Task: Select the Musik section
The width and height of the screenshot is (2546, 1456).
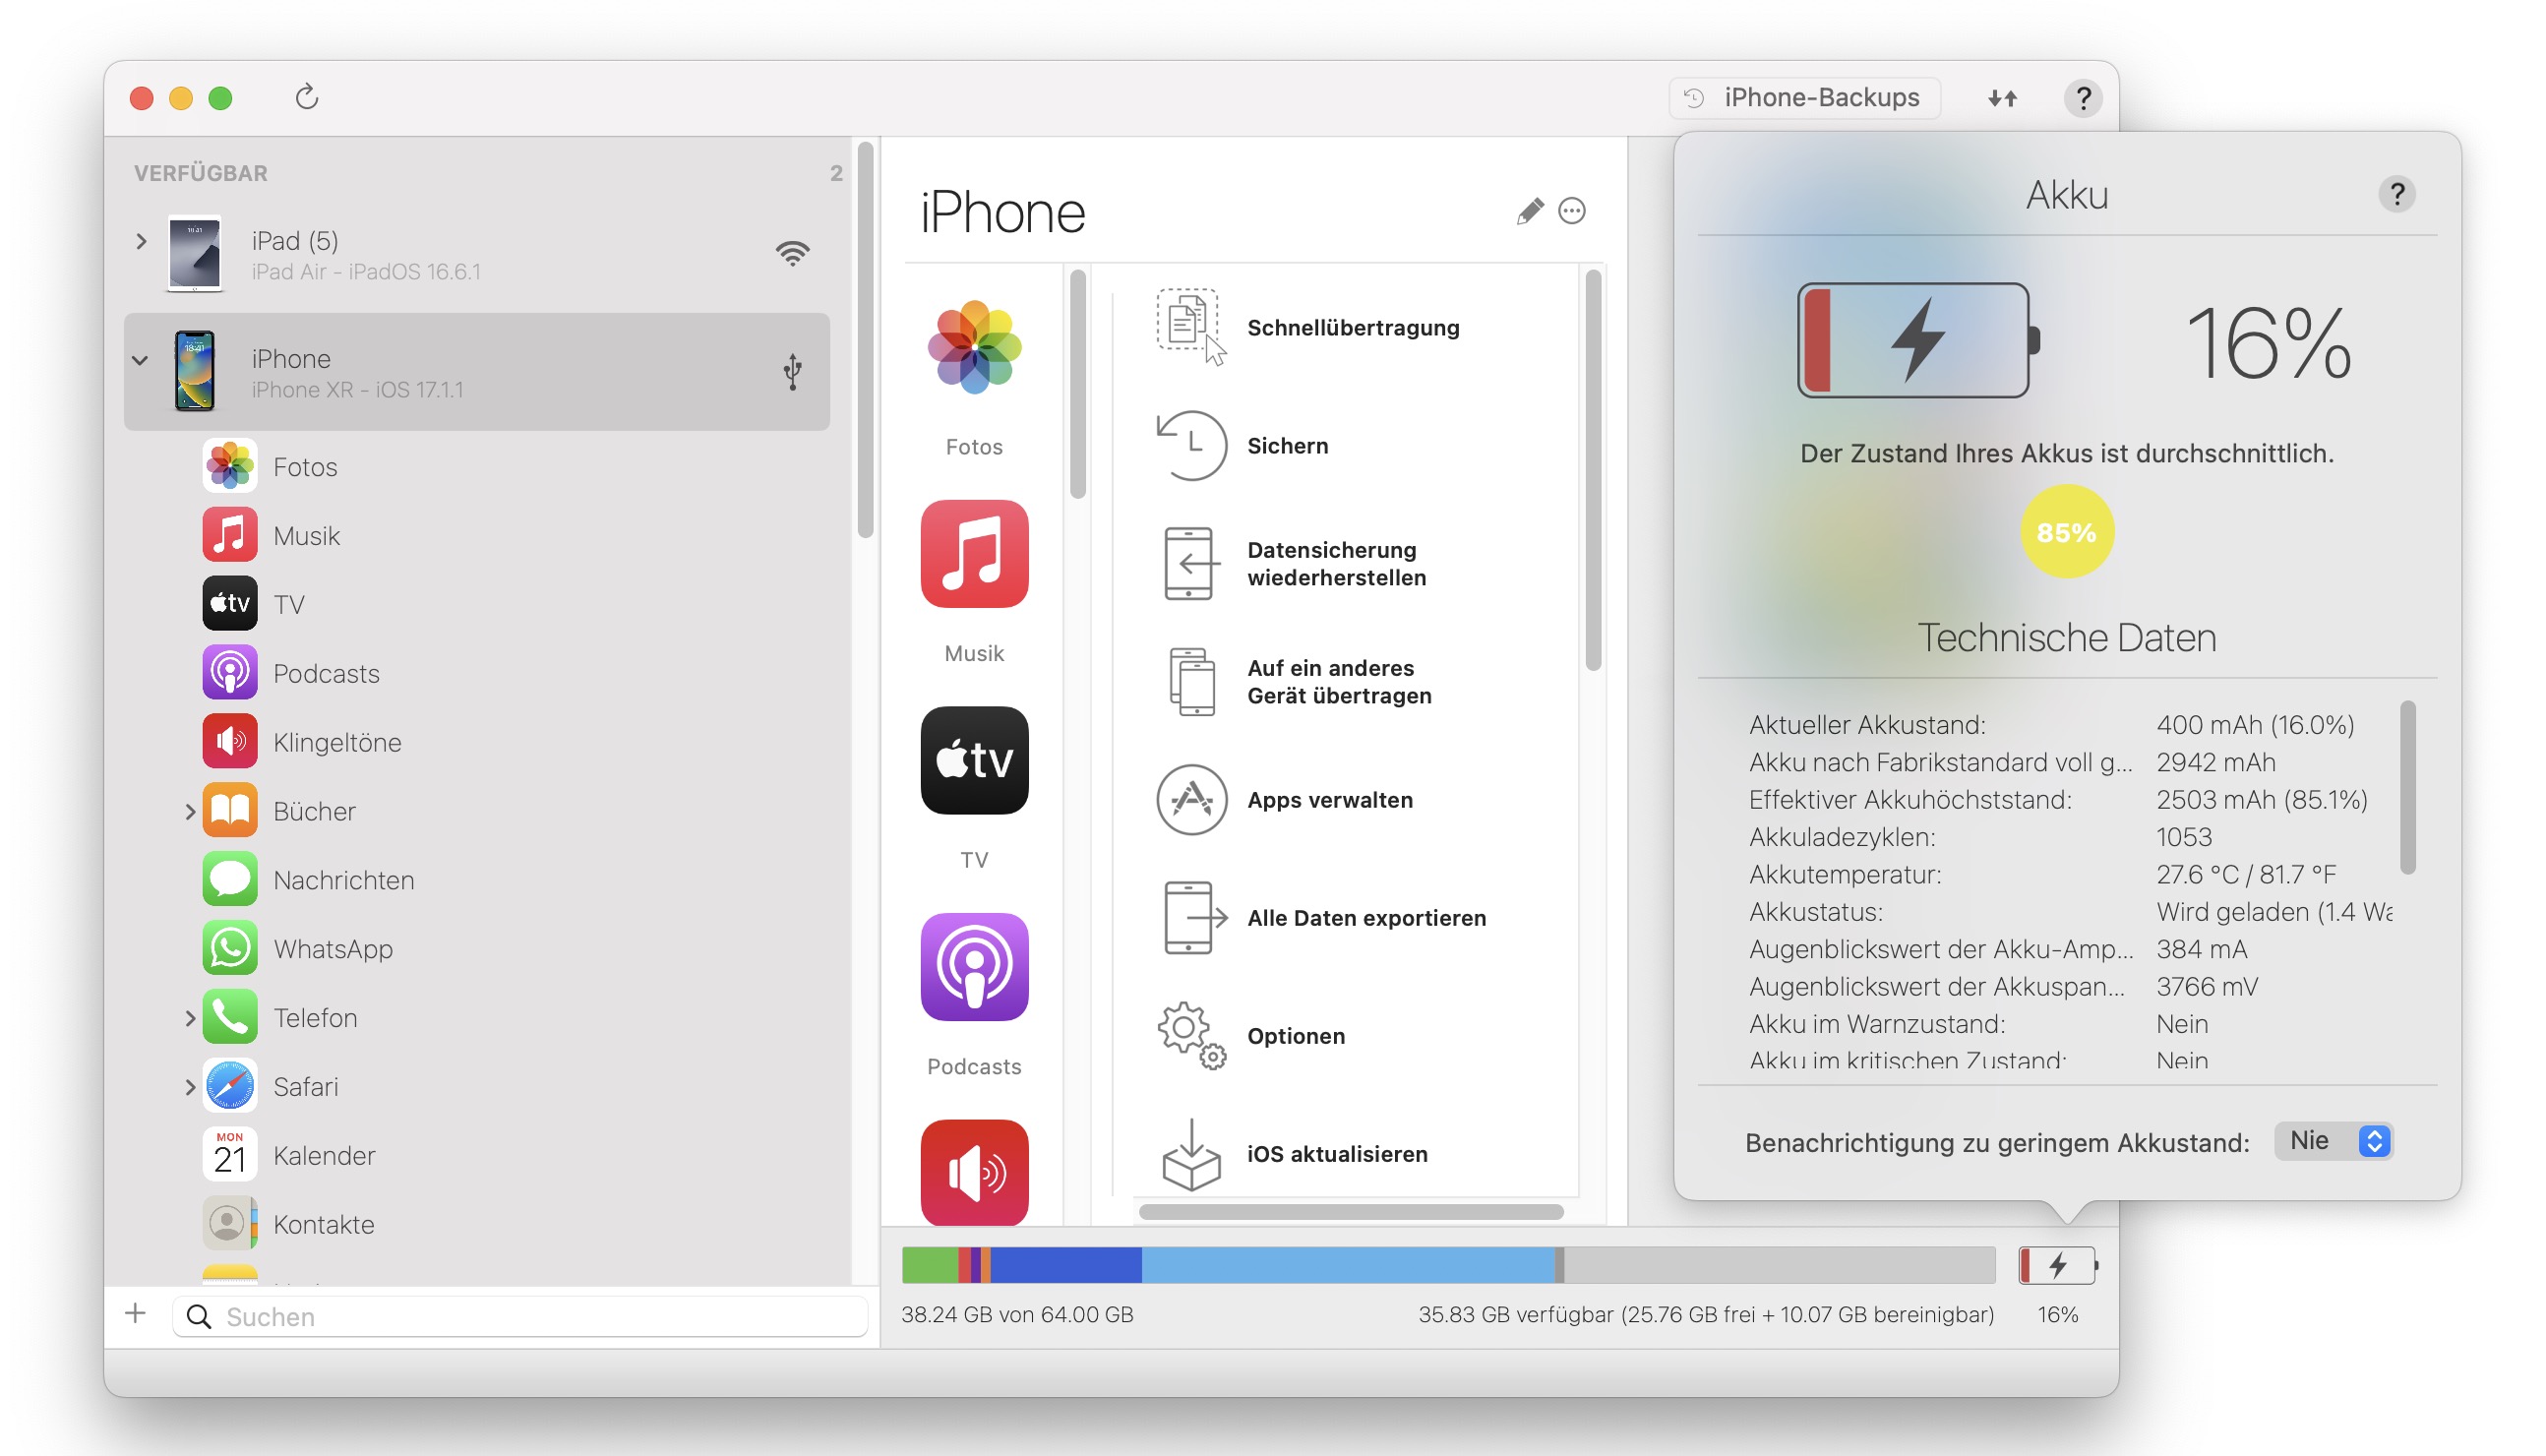Action: coord(307,535)
